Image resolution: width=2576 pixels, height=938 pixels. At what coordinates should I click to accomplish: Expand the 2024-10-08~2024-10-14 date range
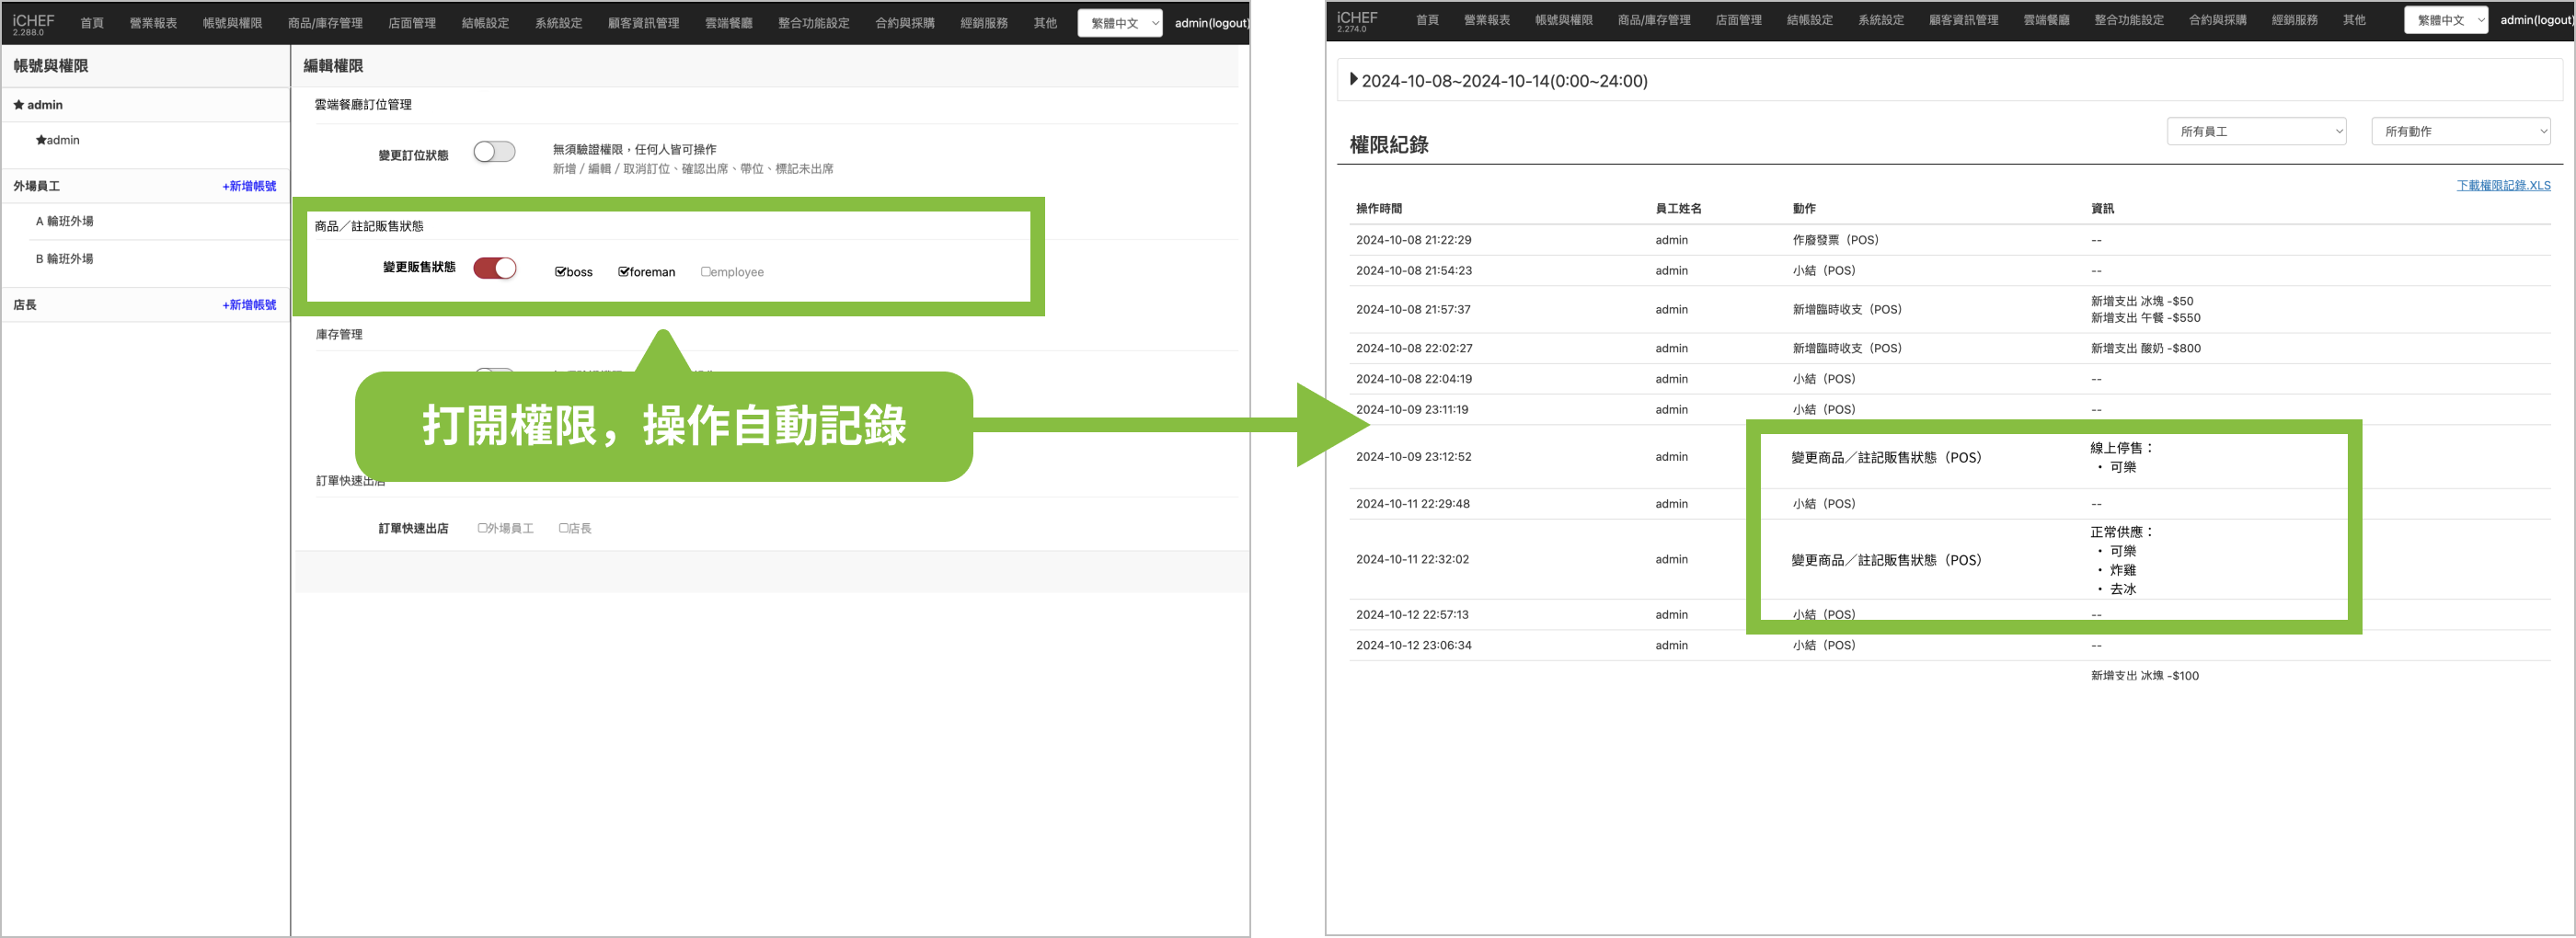[x=1354, y=80]
